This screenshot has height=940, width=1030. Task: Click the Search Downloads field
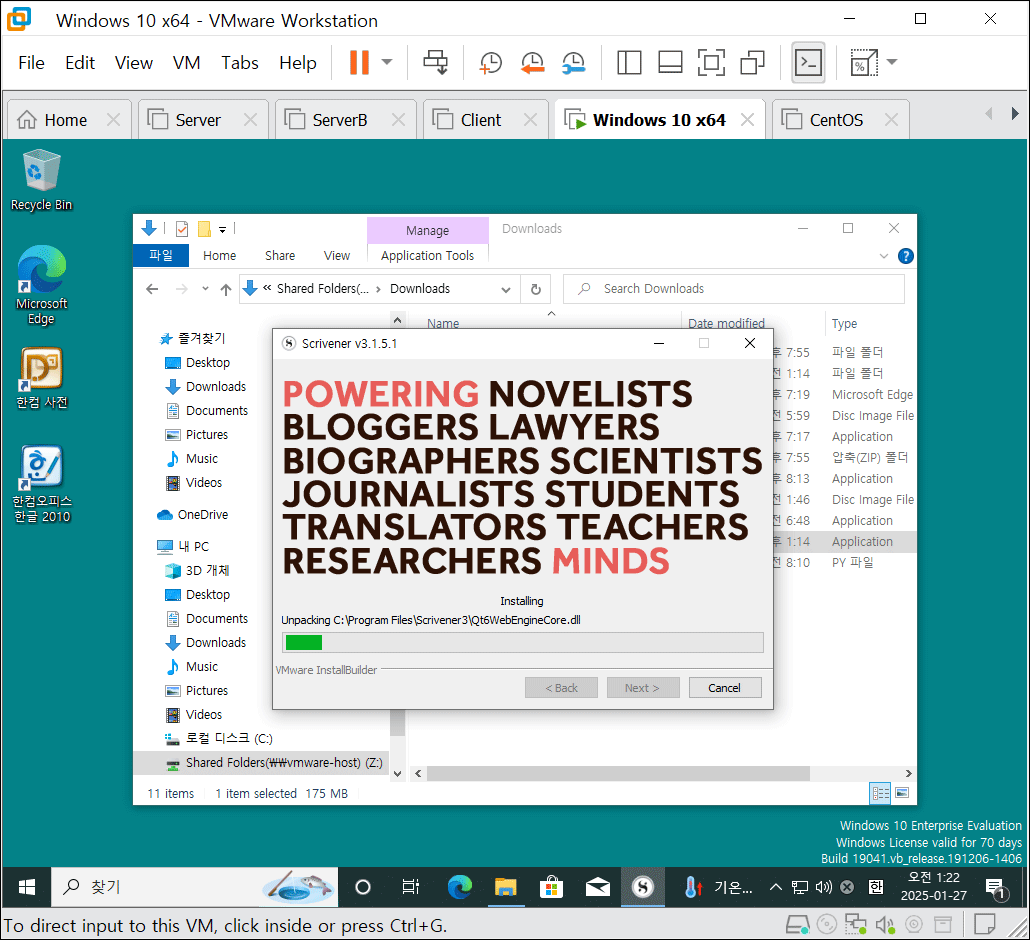click(734, 289)
